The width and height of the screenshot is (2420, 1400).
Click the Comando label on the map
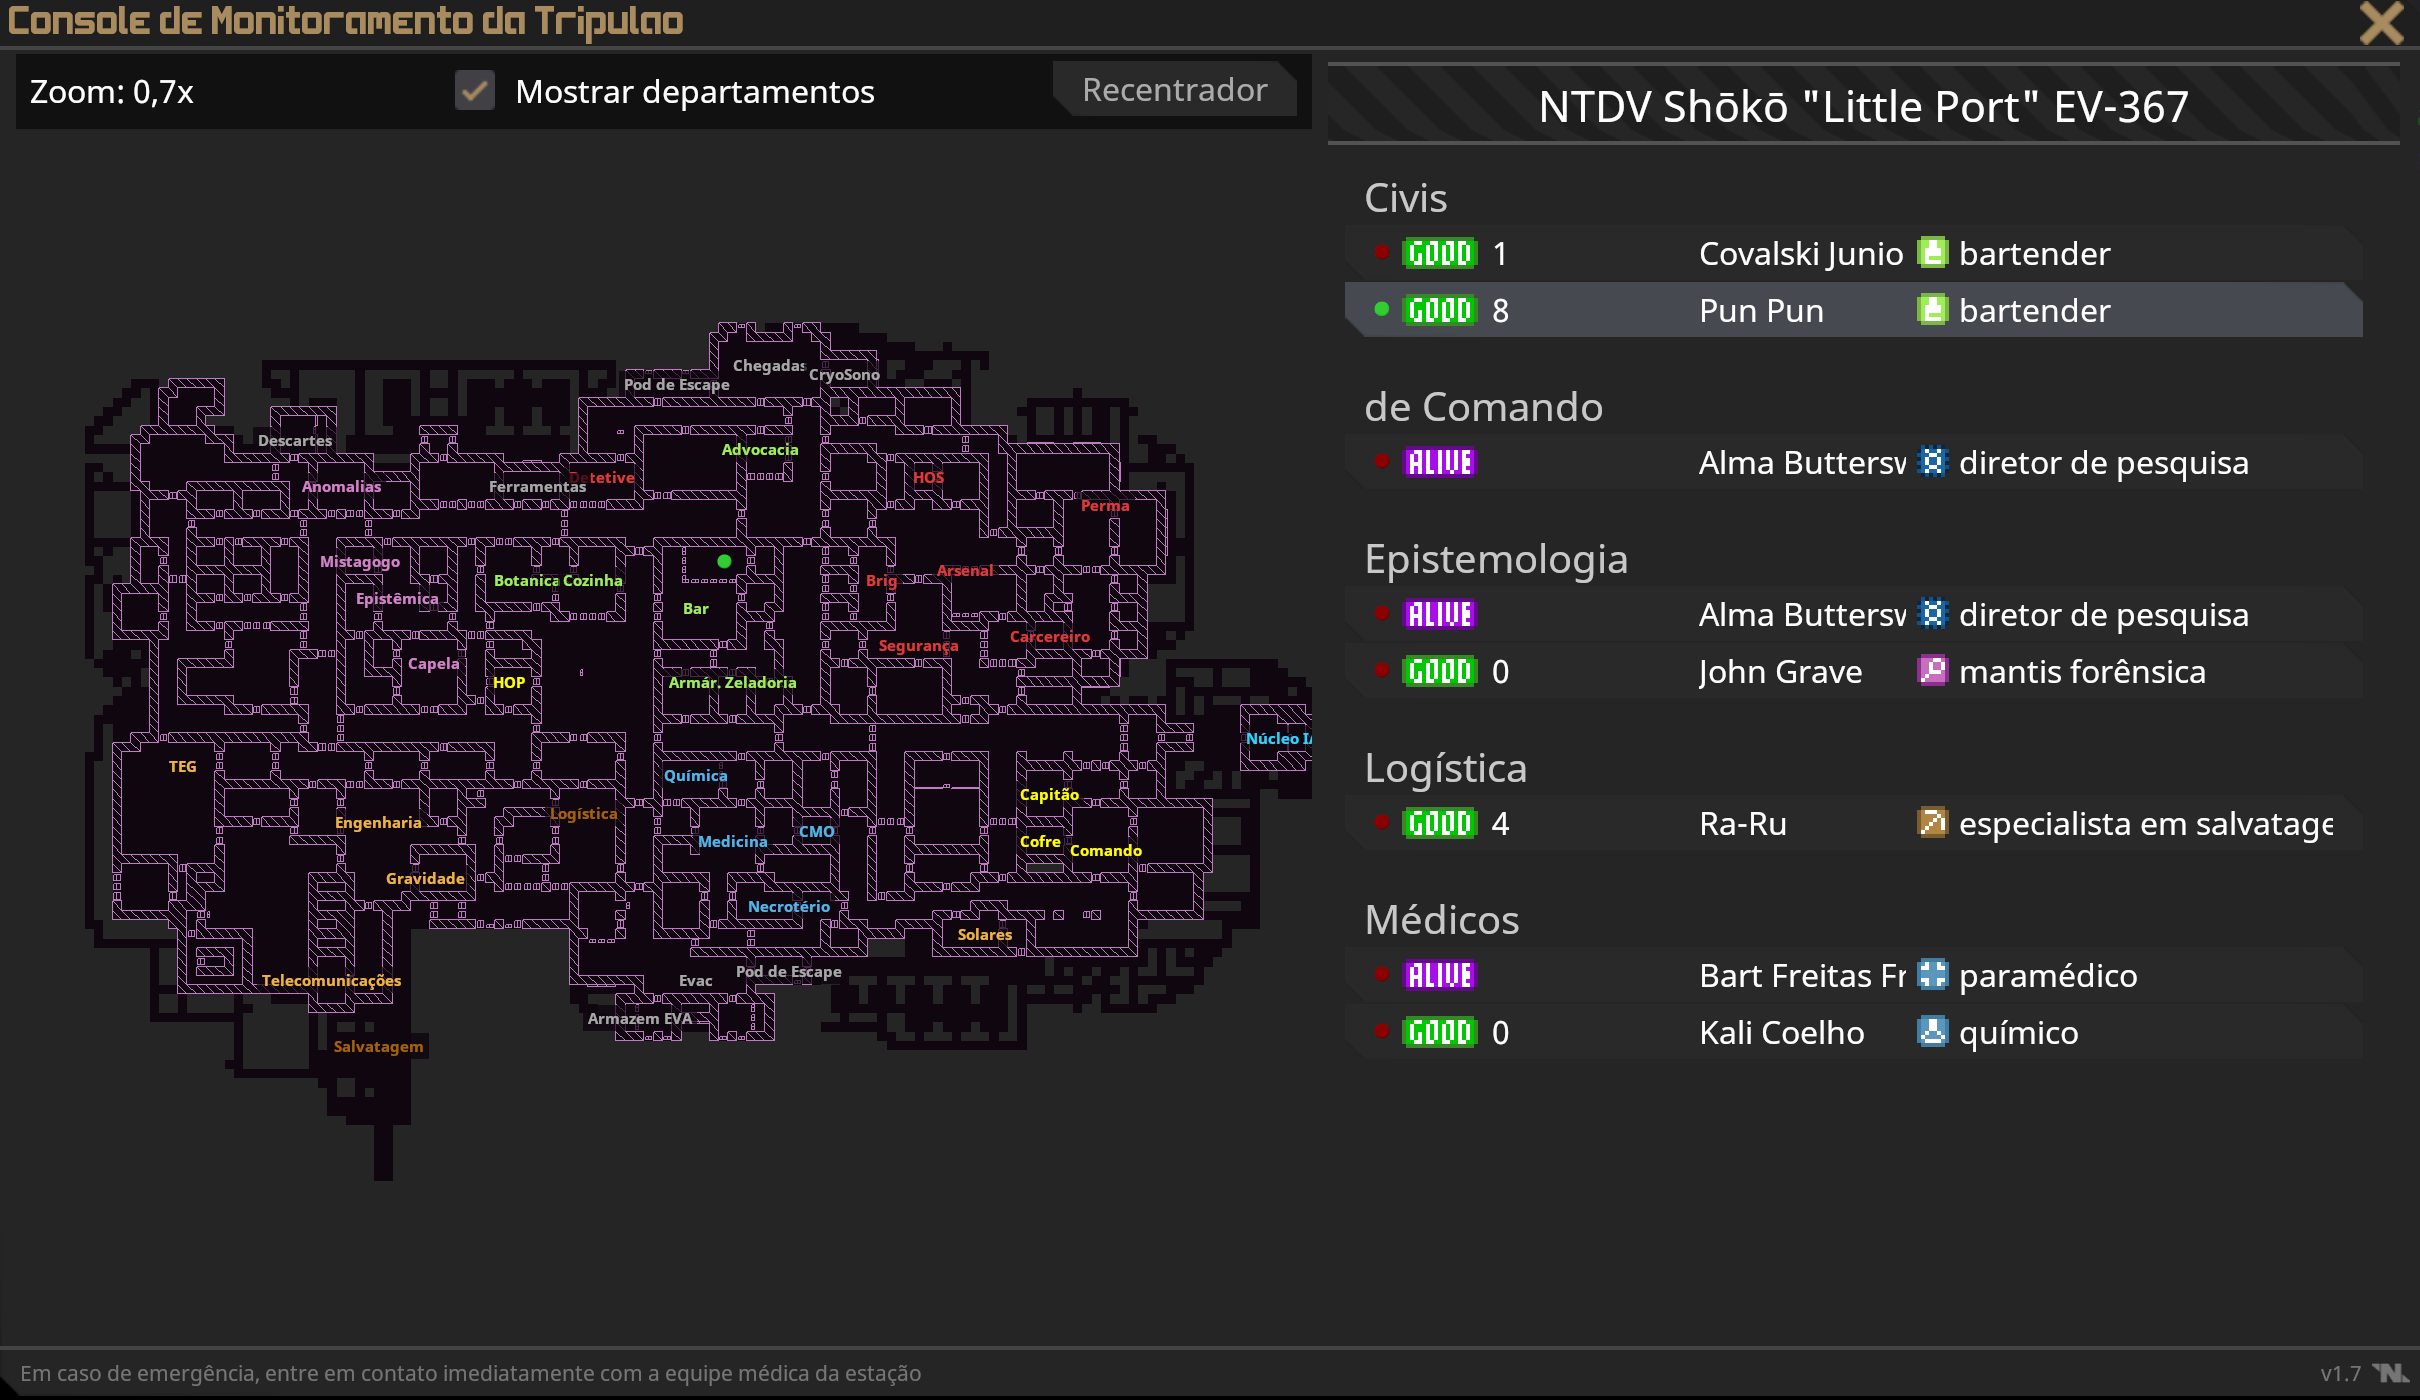(x=1105, y=851)
